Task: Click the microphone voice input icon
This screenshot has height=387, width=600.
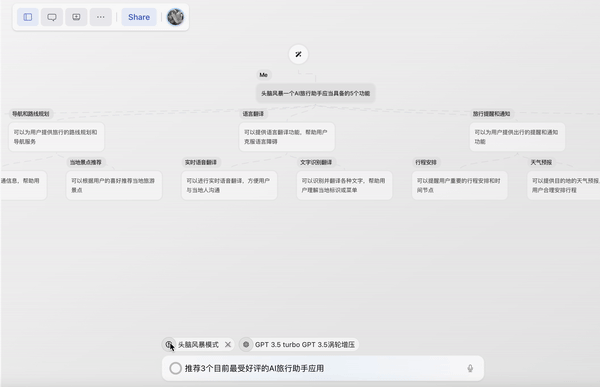Action: point(470,368)
